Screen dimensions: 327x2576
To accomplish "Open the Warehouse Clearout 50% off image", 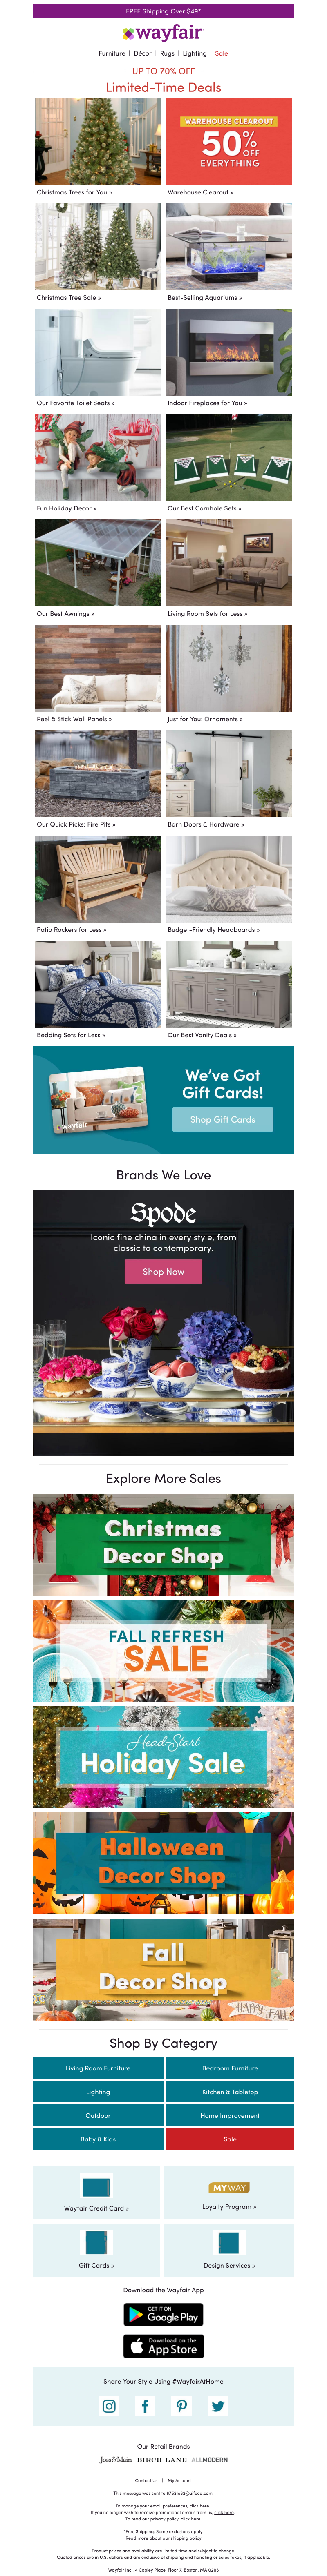I will 229,141.
